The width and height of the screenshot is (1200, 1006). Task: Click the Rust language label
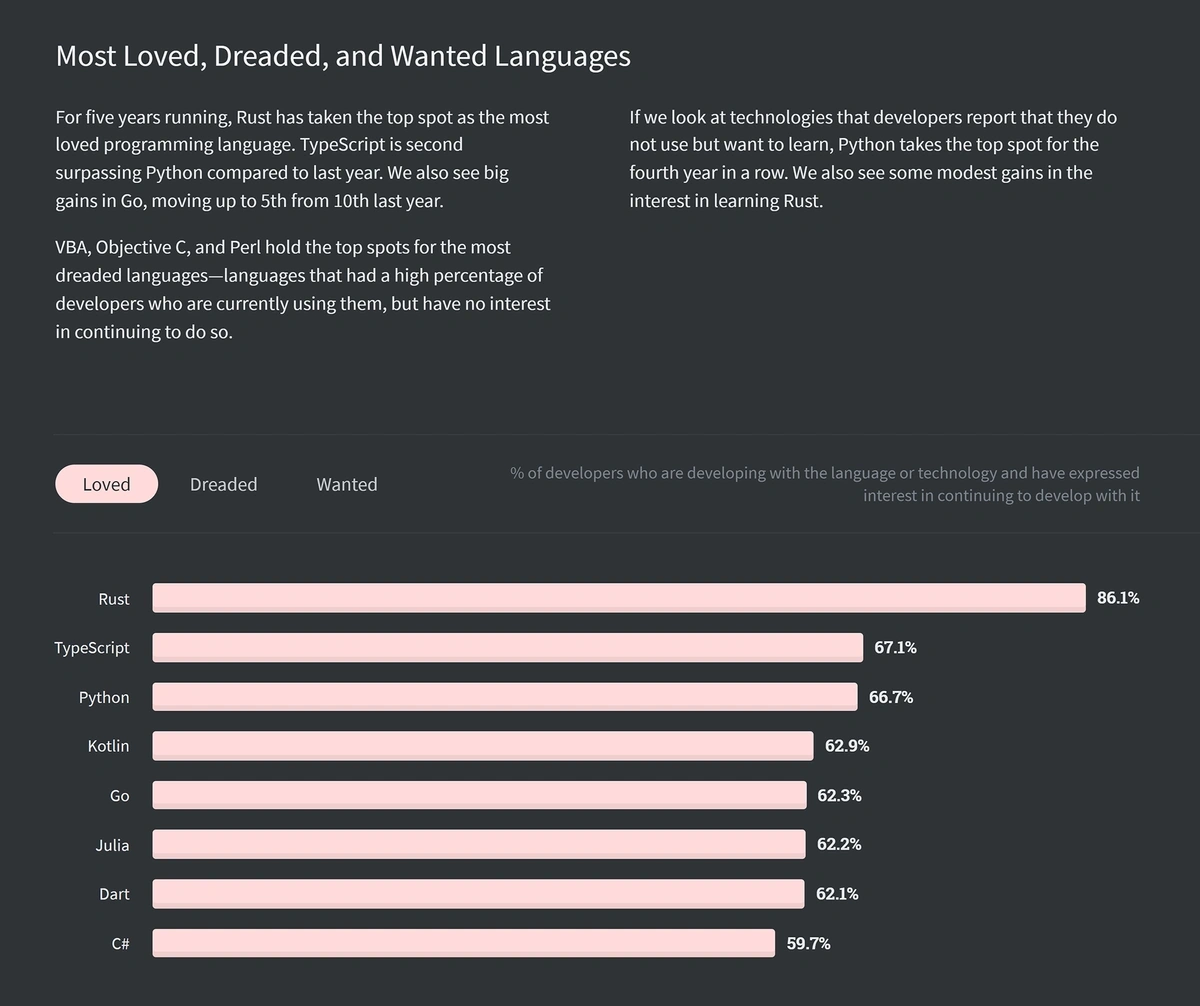114,599
